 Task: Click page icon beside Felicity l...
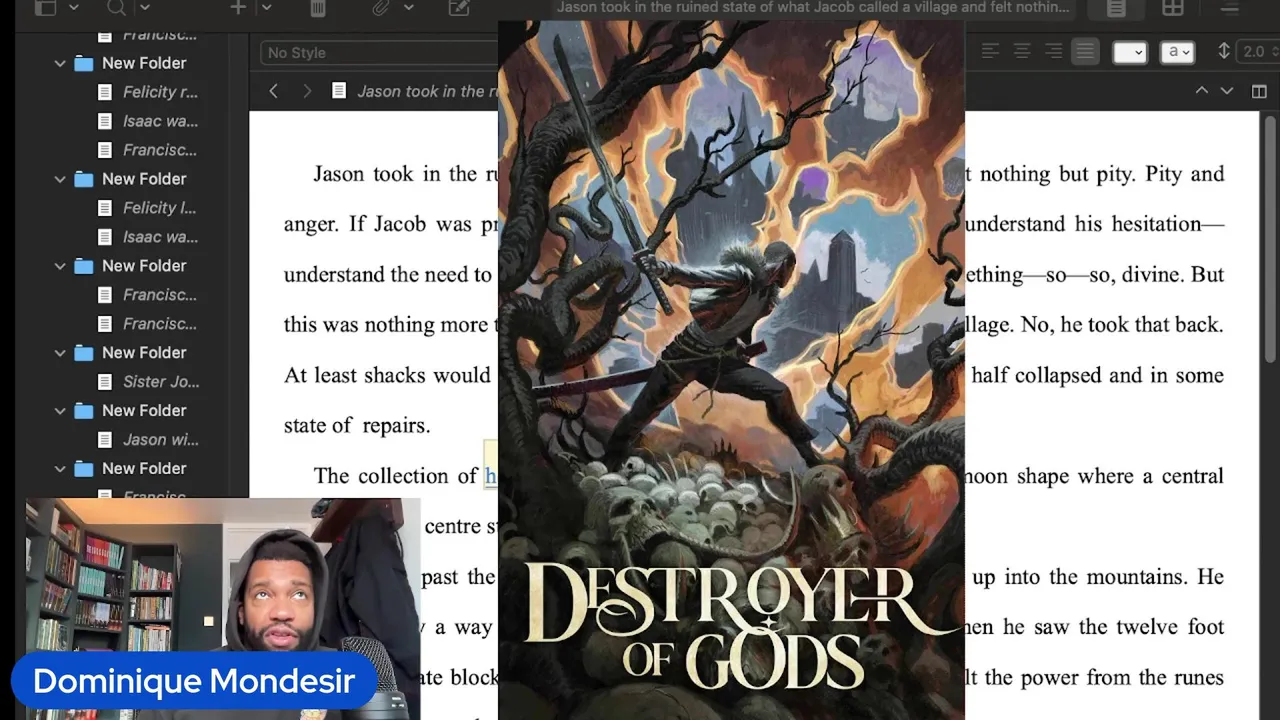click(x=104, y=208)
